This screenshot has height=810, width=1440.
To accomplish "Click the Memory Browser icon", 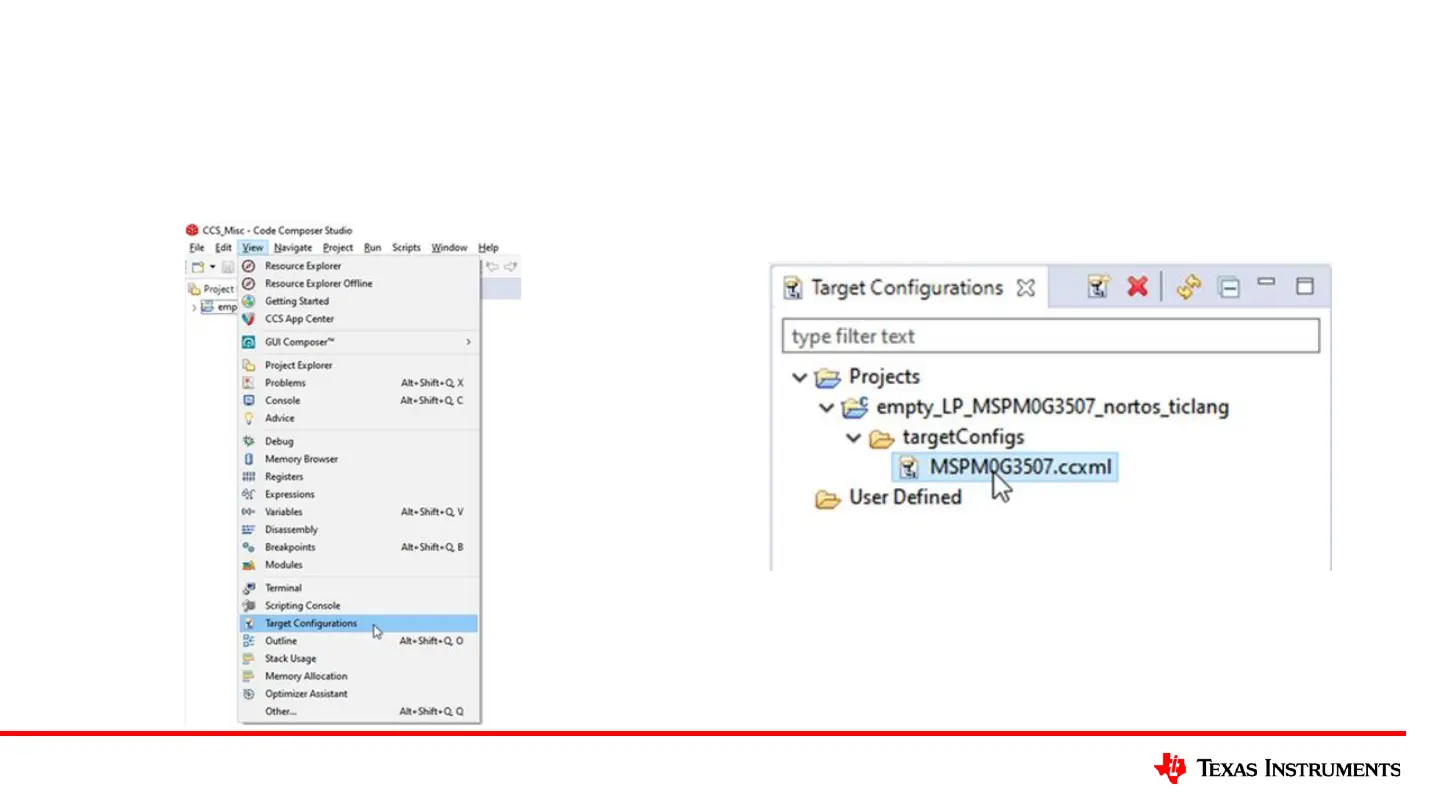I will 249,459.
